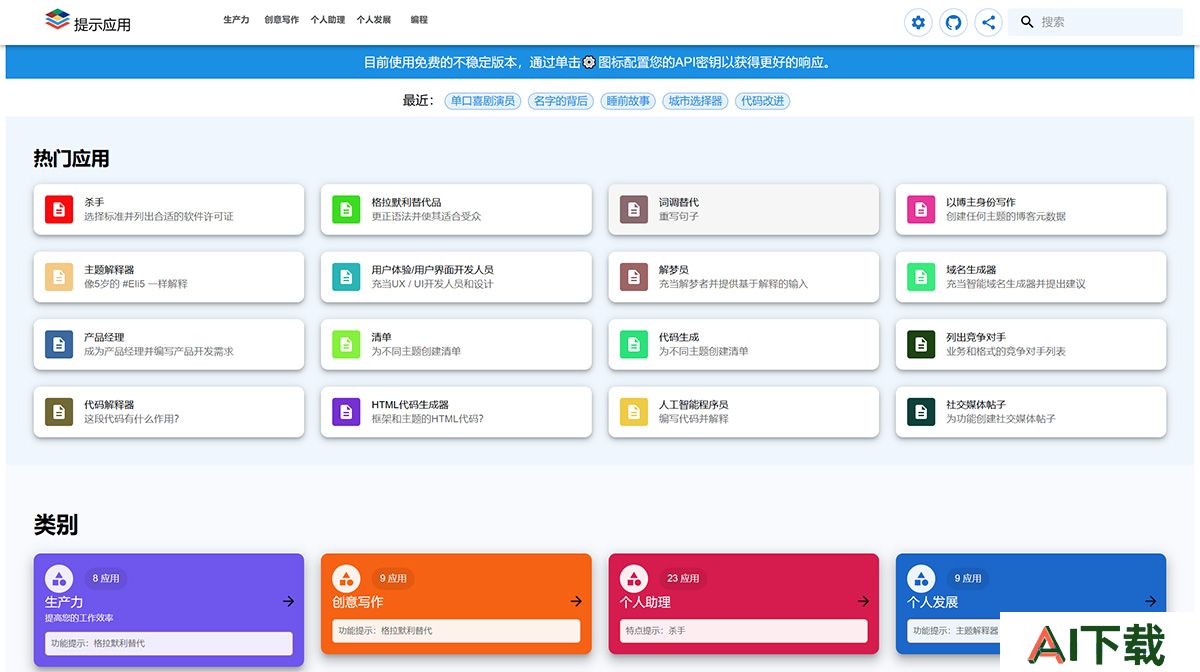The height and width of the screenshot is (672, 1200).
Task: Select the recent chip 代码改进
Action: [763, 101]
